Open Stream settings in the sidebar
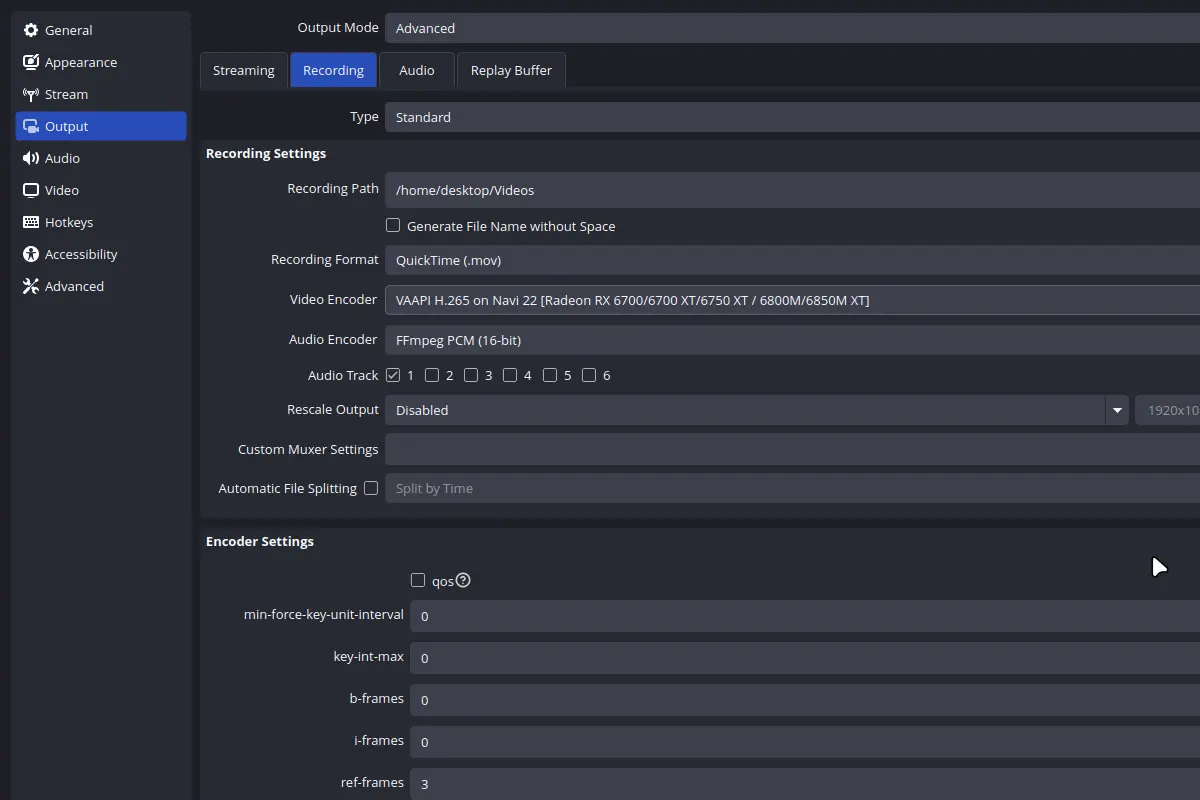This screenshot has width=1200, height=800. [x=67, y=94]
